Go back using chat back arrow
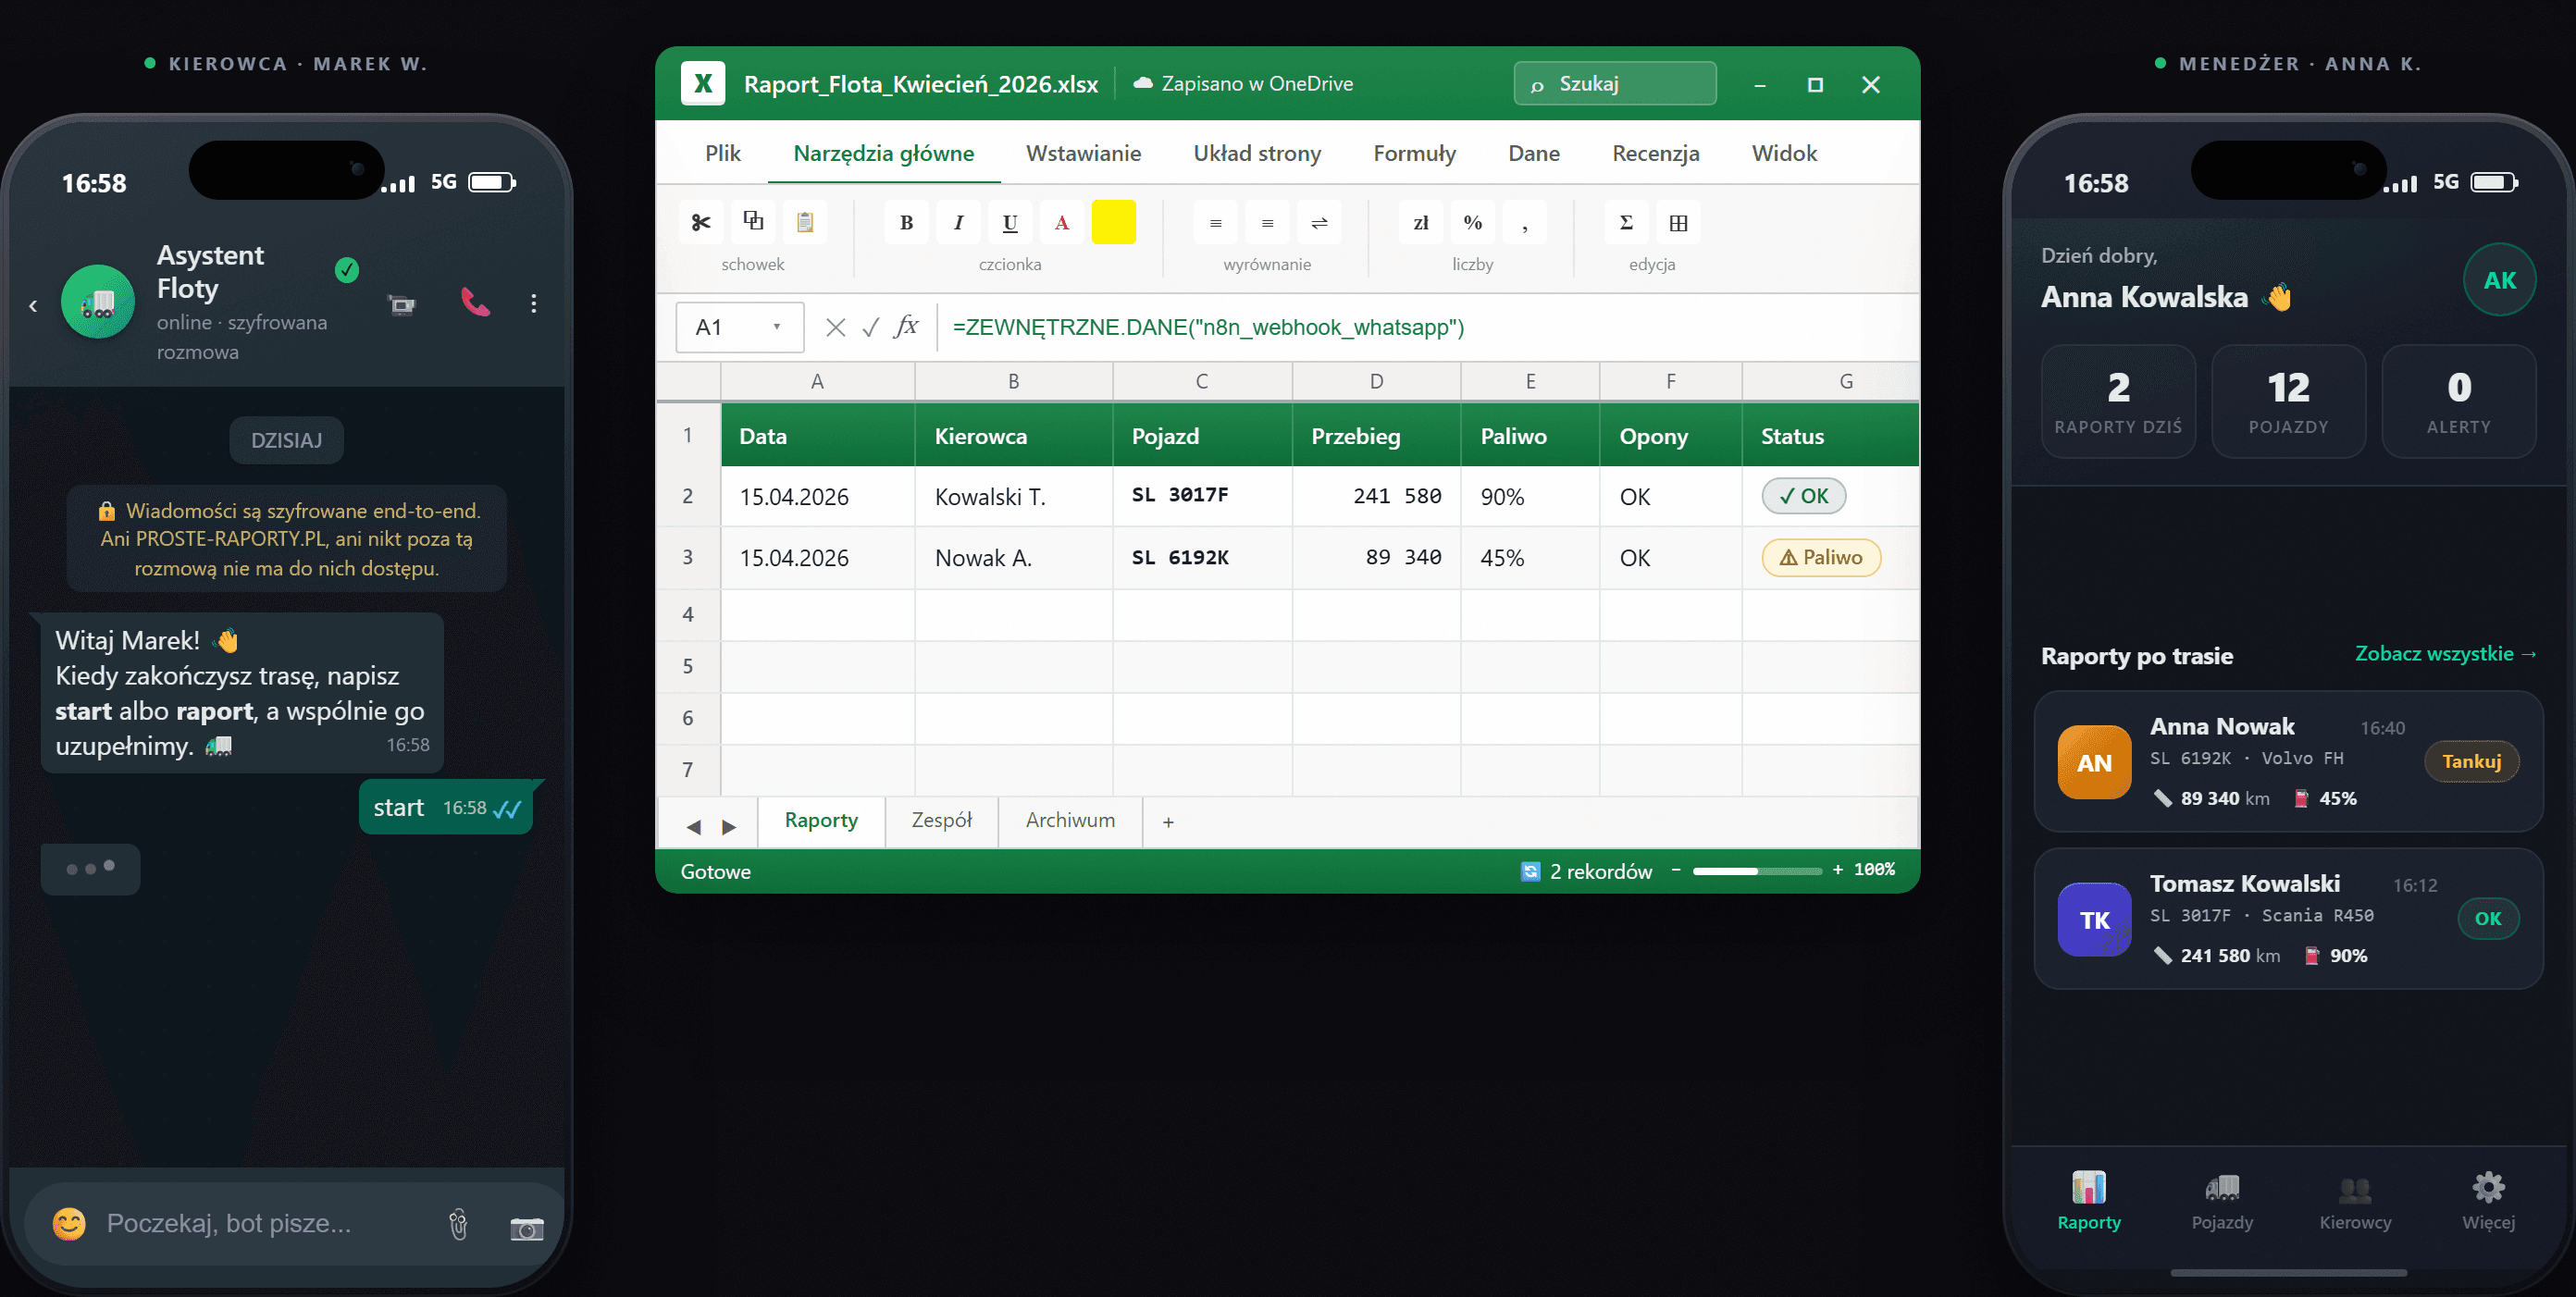 coord(33,305)
